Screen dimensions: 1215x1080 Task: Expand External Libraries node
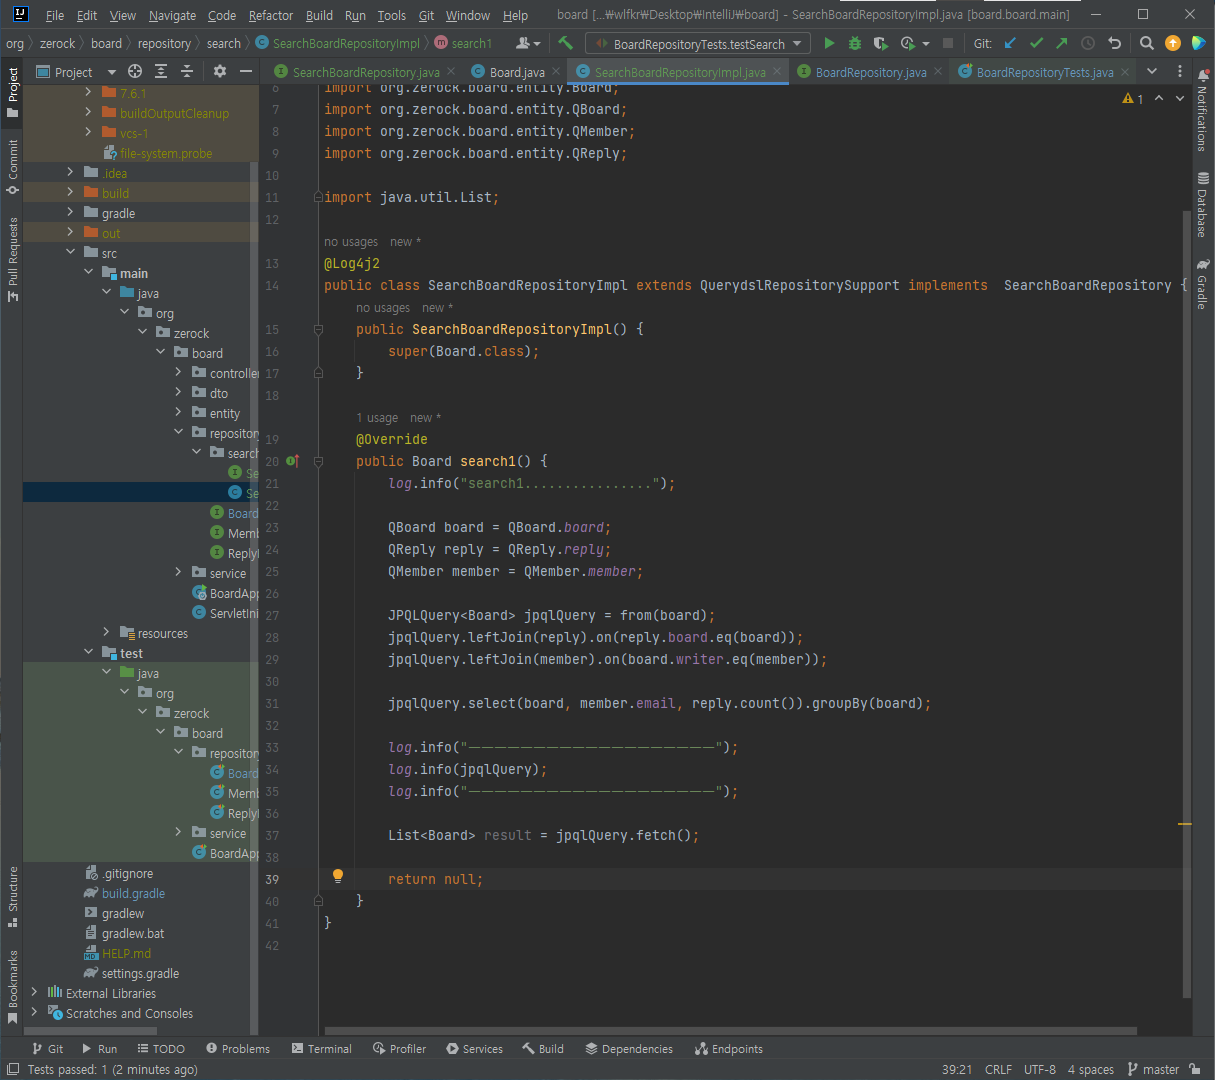[34, 992]
